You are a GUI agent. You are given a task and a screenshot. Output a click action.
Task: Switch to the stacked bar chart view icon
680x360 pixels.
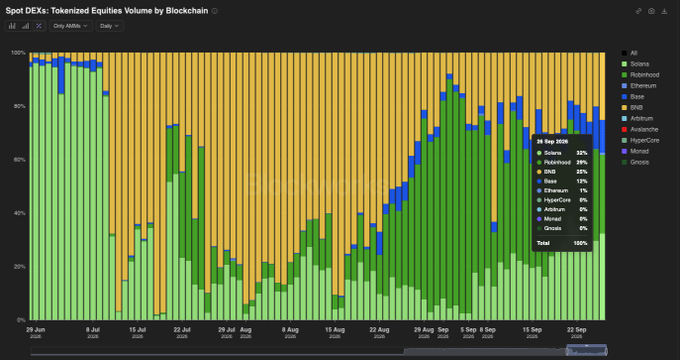[x=12, y=26]
